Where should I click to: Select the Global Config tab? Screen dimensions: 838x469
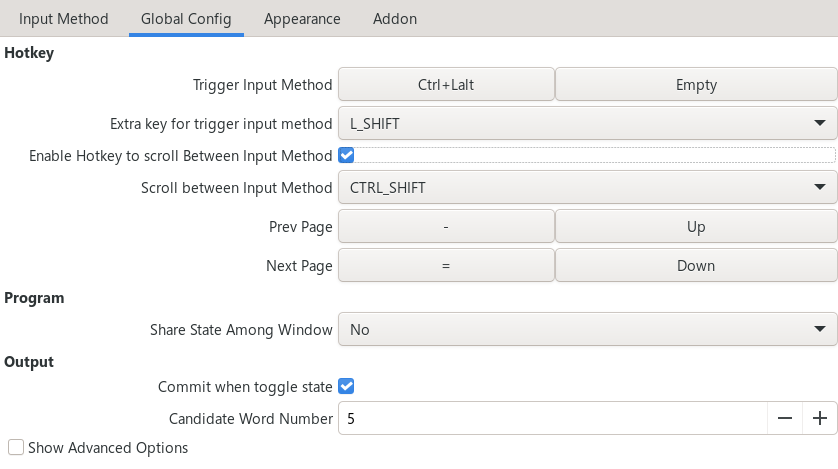pos(186,19)
